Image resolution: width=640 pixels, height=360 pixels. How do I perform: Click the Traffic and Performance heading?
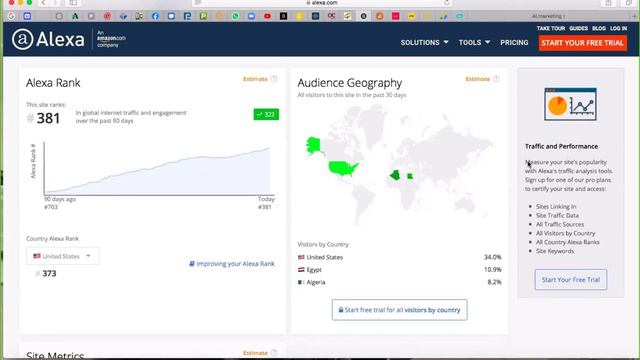561,146
